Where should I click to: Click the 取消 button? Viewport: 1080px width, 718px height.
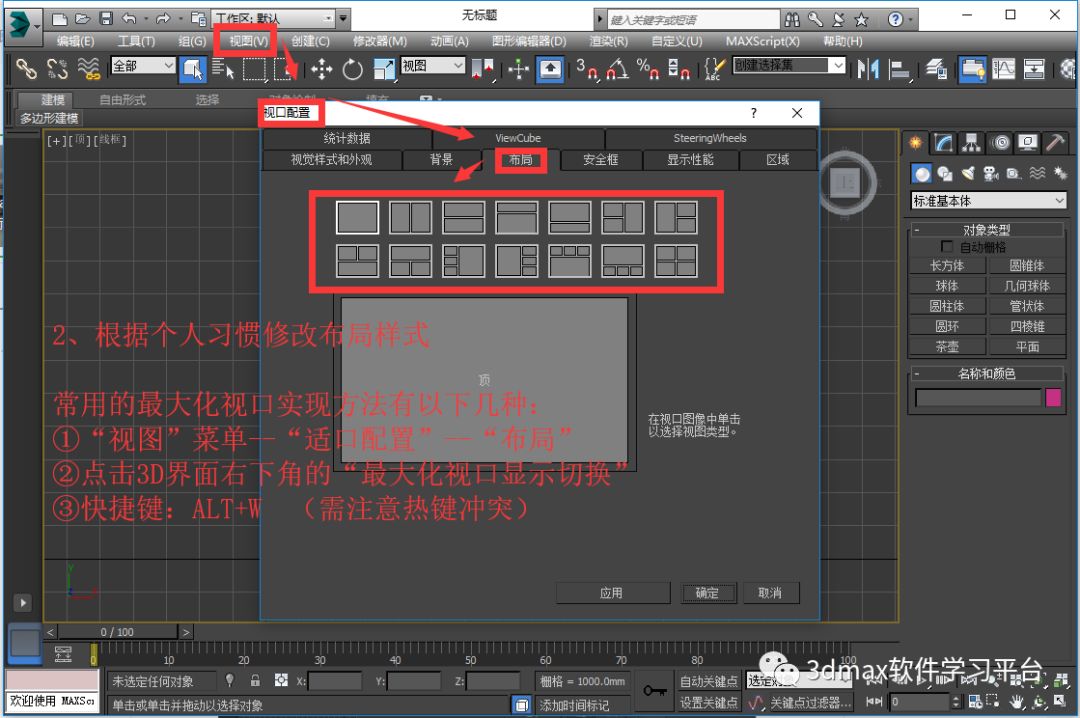click(x=770, y=593)
